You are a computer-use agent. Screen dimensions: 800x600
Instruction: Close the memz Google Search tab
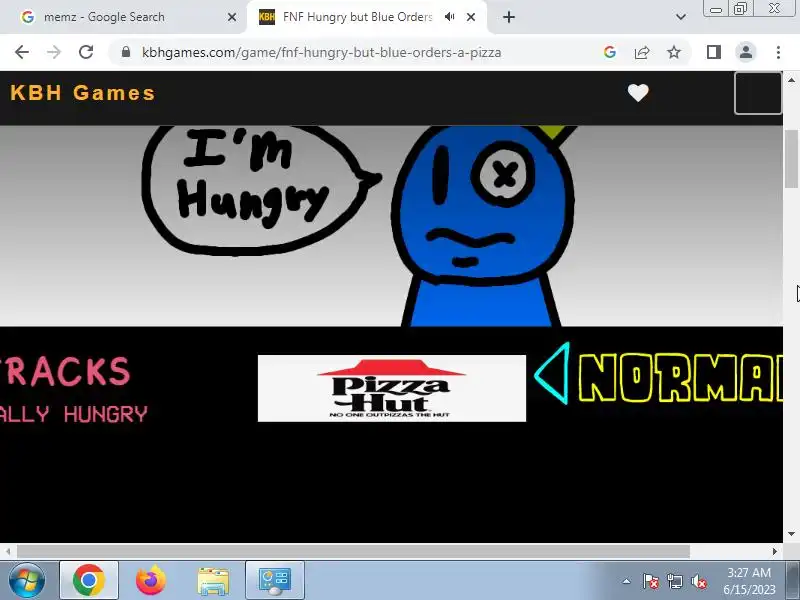click(x=232, y=17)
